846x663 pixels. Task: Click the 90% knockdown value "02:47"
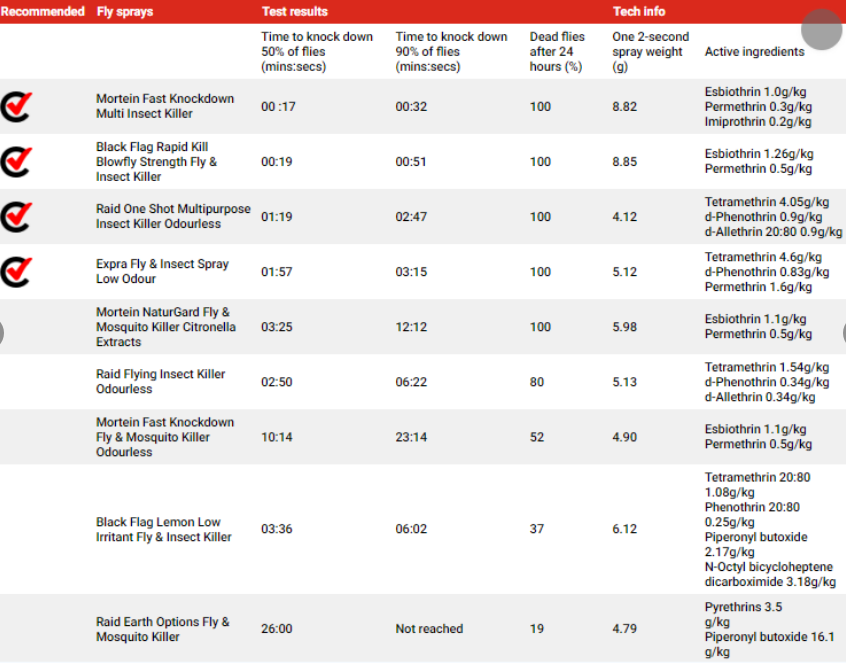[411, 216]
